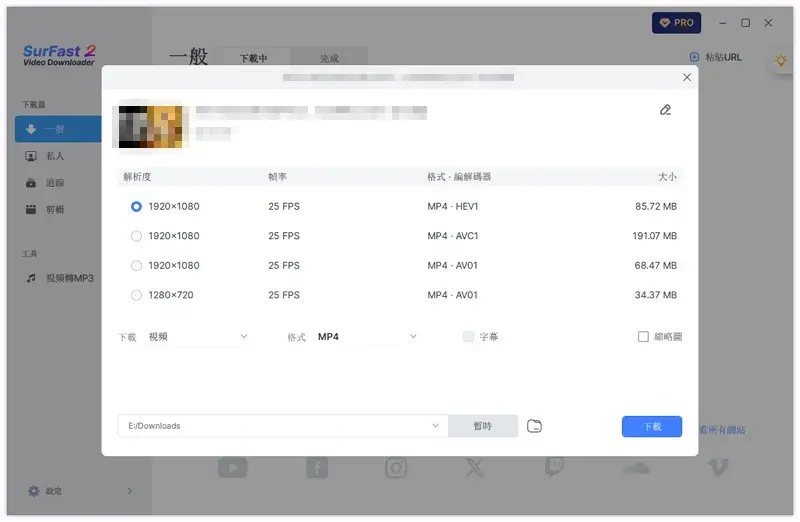This screenshot has height=522, width=800.
Task: Switch to the 完成 tab
Action: pyautogui.click(x=329, y=59)
